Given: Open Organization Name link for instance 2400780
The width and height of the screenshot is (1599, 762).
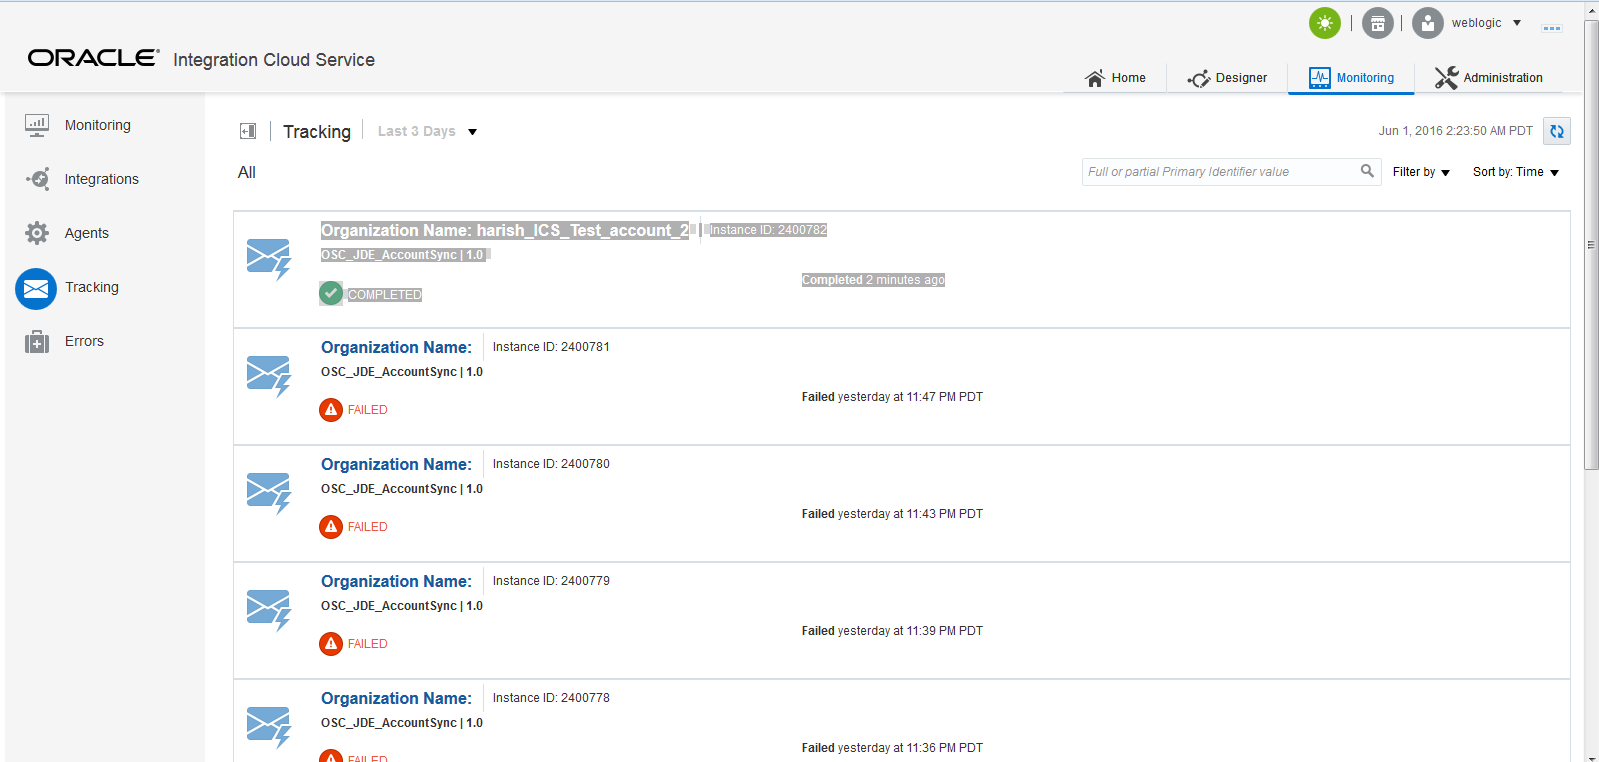Looking at the screenshot, I should [396, 464].
